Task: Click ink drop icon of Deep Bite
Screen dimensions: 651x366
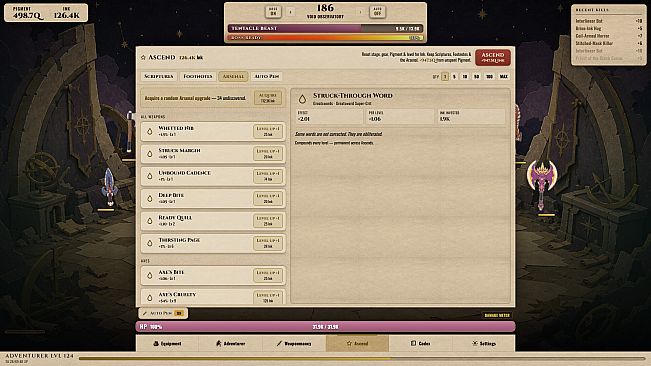Action: click(x=150, y=199)
